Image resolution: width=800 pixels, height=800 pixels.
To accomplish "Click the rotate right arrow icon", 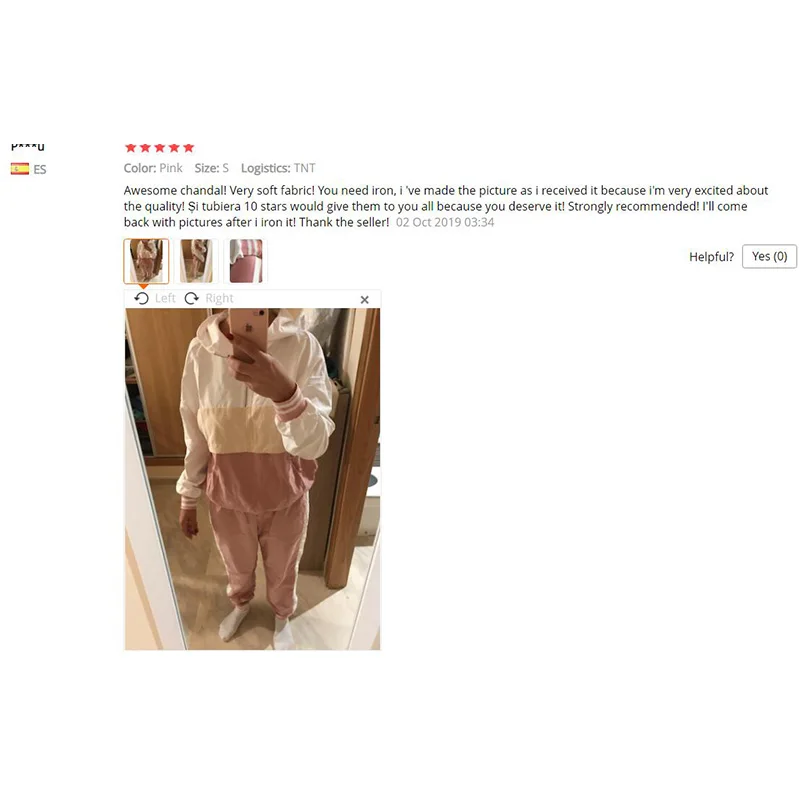I will [191, 298].
